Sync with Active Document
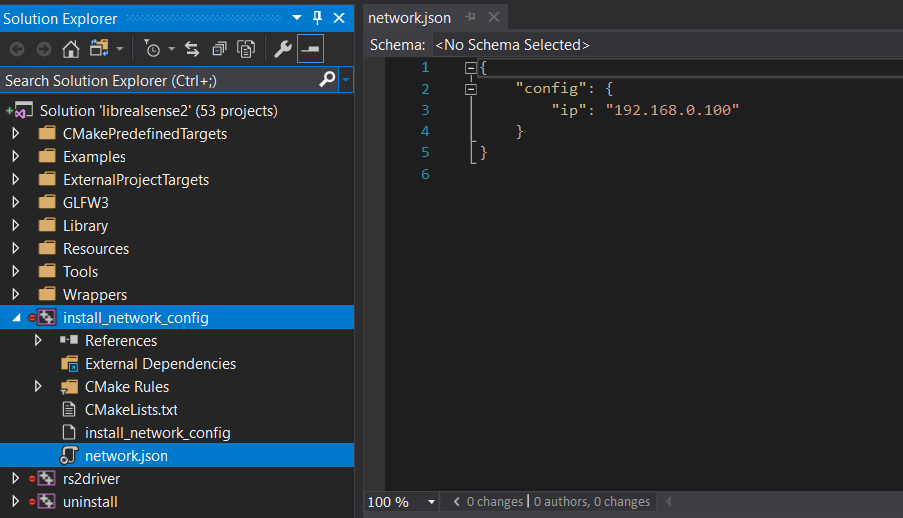The width and height of the screenshot is (903, 518). (x=192, y=50)
